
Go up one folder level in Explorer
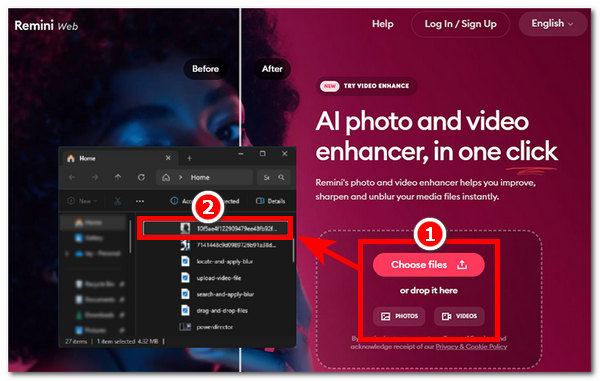tap(118, 177)
